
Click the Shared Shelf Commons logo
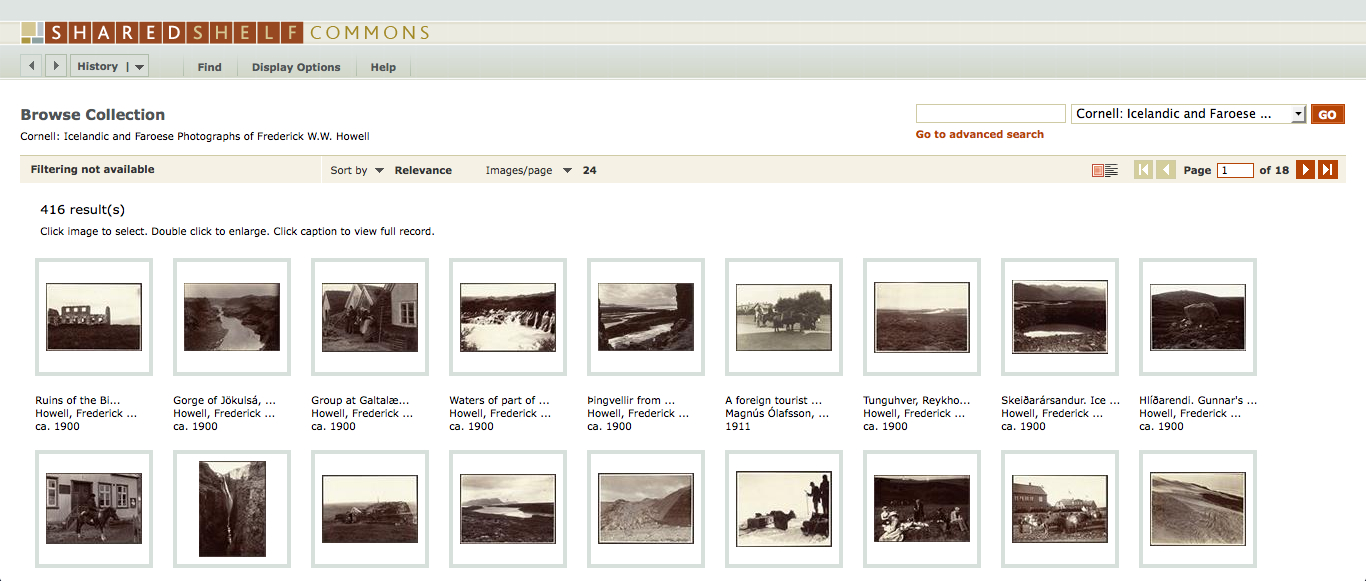pos(225,33)
